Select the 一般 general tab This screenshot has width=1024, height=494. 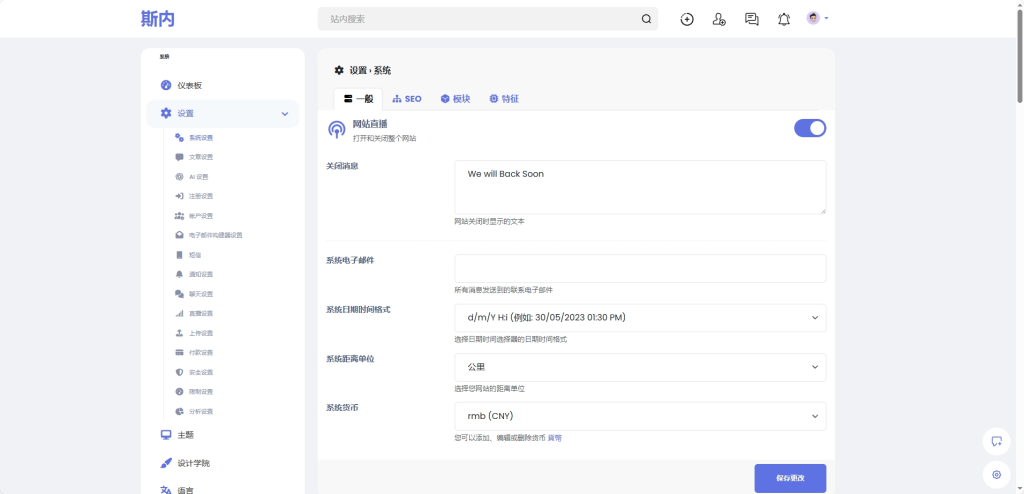(x=358, y=99)
